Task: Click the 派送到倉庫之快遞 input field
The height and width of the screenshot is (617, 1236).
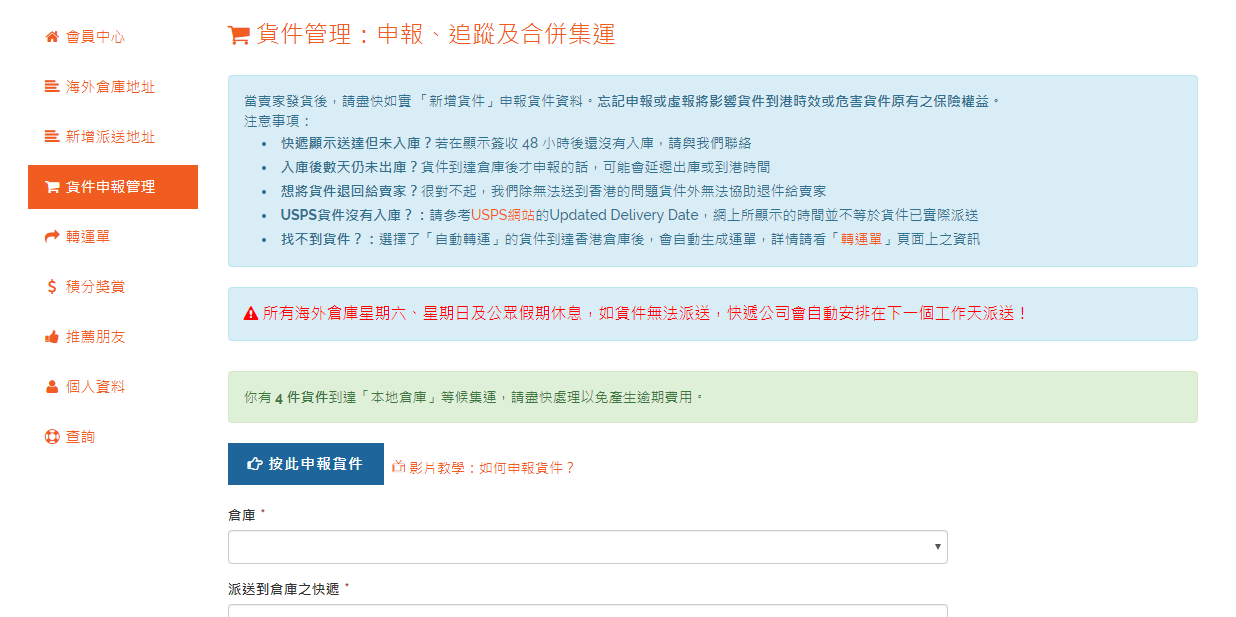Action: (587, 610)
